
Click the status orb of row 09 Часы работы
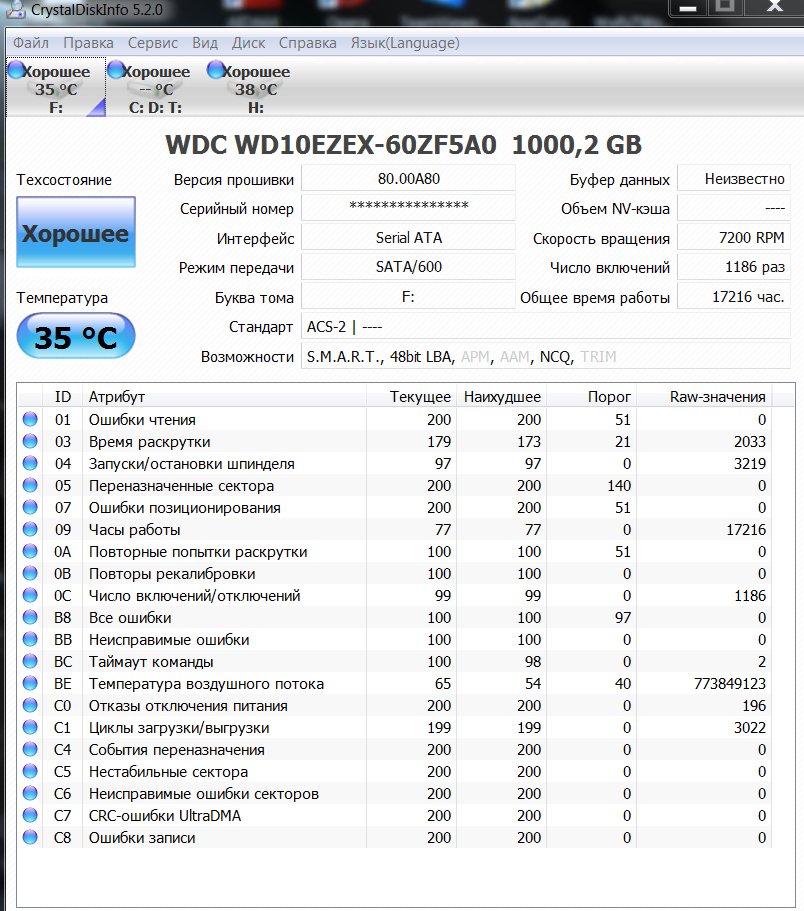30,529
